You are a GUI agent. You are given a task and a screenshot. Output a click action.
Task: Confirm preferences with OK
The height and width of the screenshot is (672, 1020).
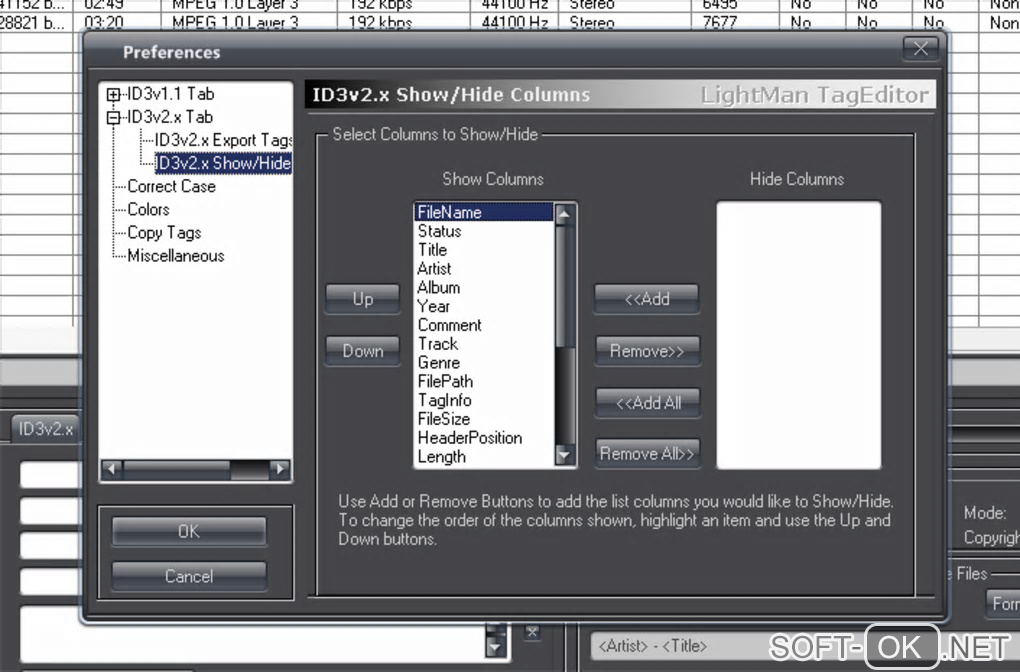189,531
